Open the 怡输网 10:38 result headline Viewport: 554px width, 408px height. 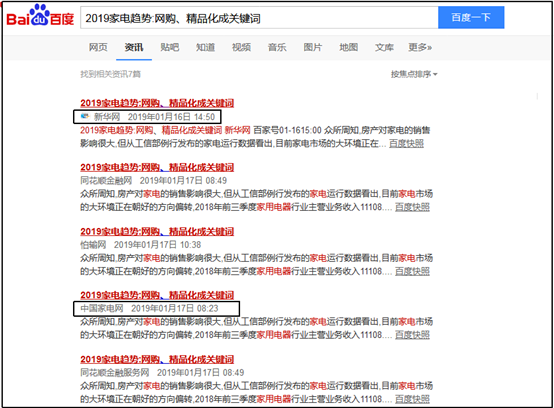pos(157,232)
